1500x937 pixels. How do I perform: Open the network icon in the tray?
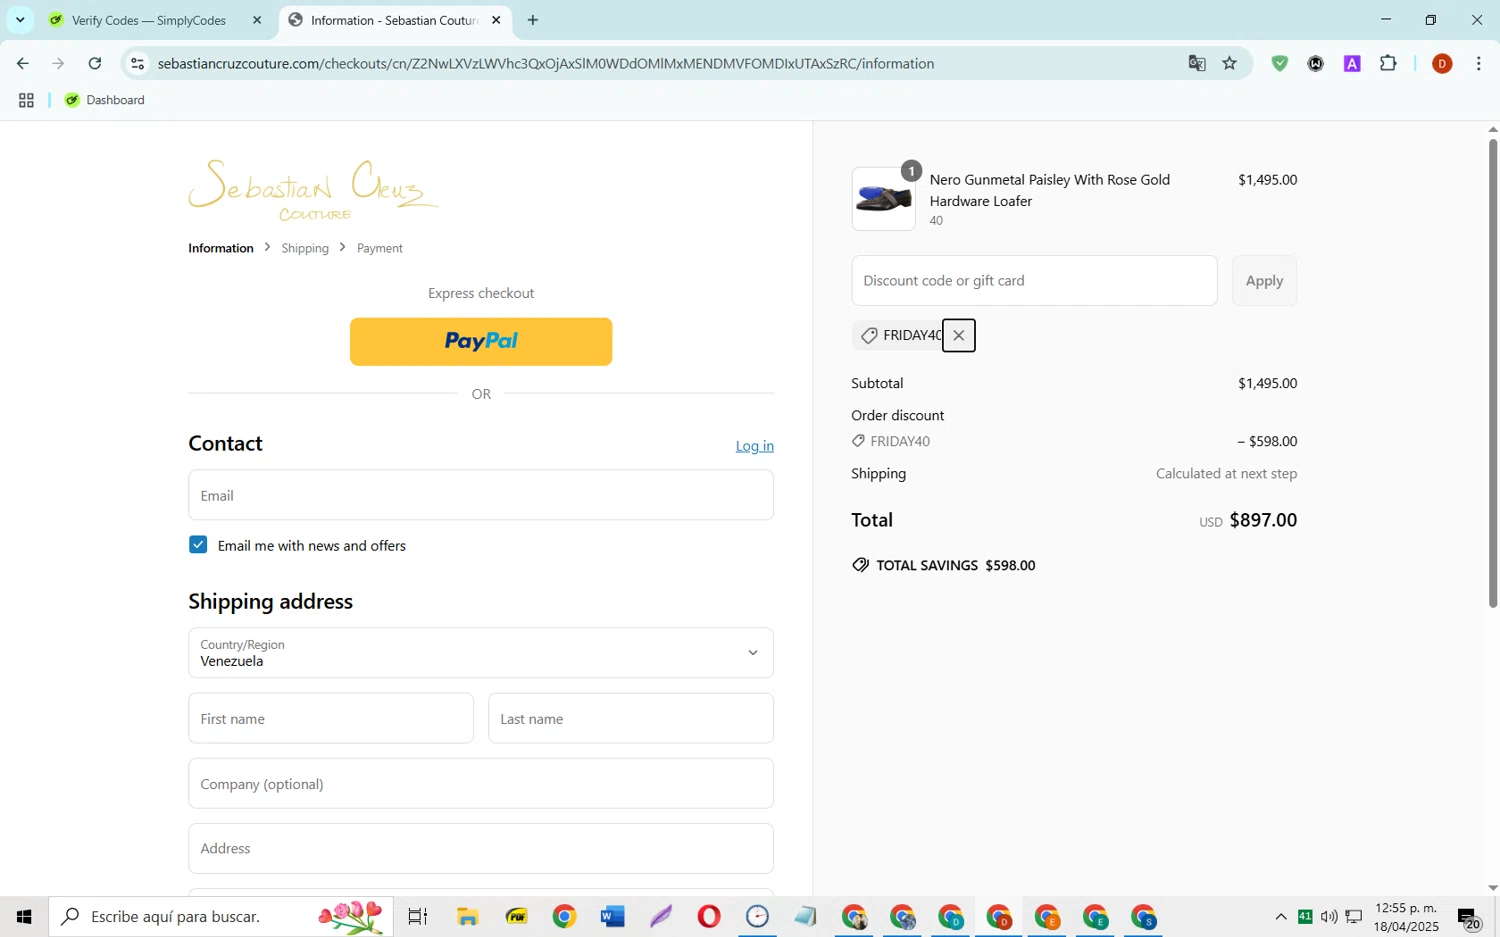[x=1353, y=916]
